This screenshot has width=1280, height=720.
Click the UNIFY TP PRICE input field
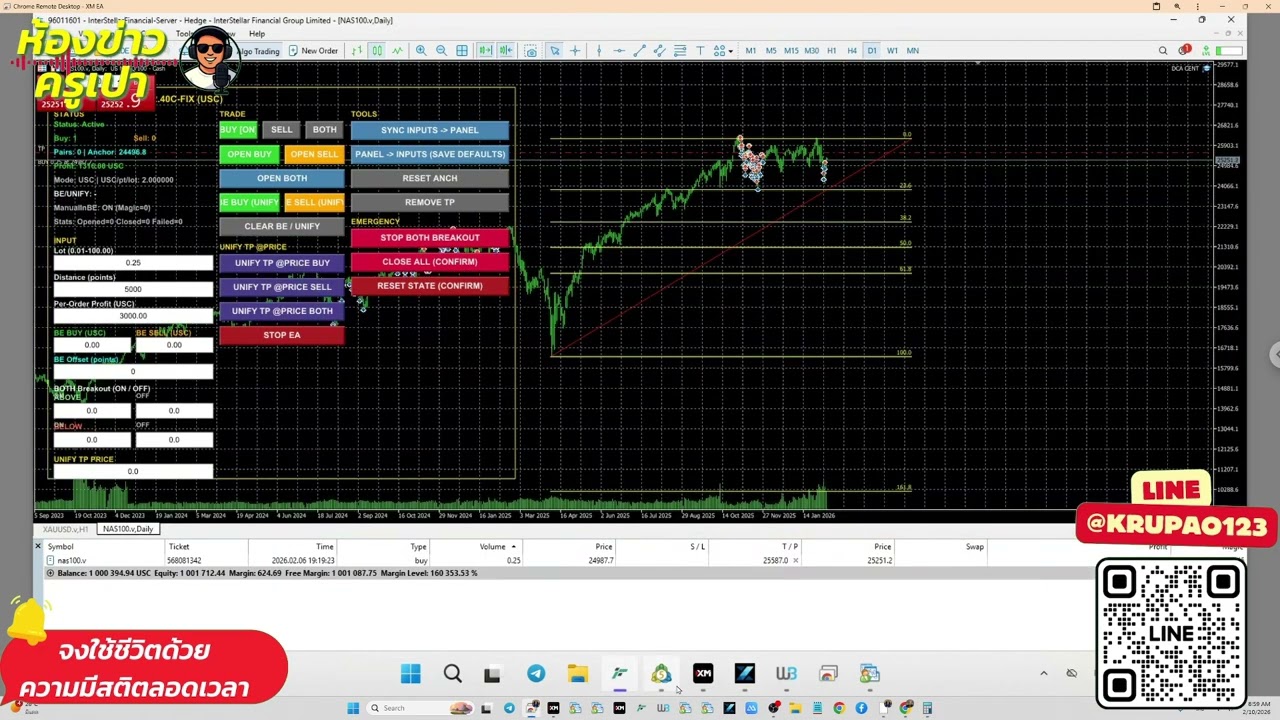(x=133, y=471)
